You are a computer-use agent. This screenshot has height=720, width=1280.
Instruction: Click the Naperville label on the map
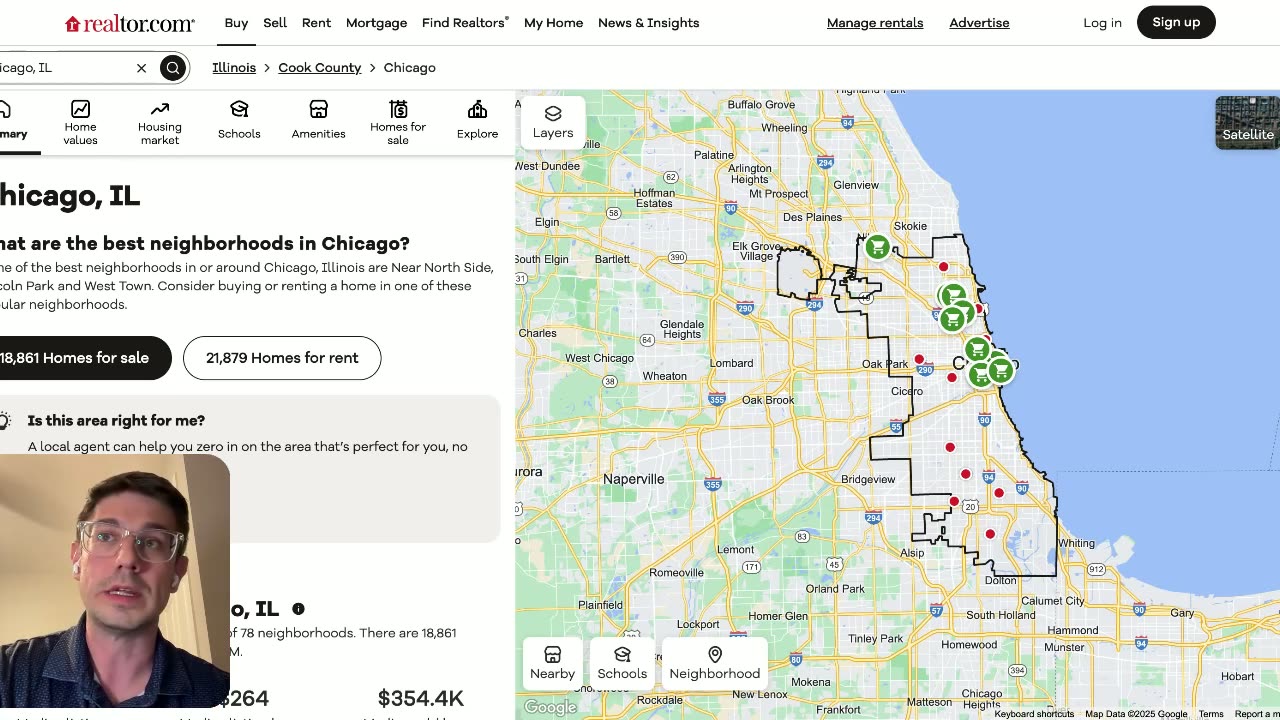tap(633, 479)
